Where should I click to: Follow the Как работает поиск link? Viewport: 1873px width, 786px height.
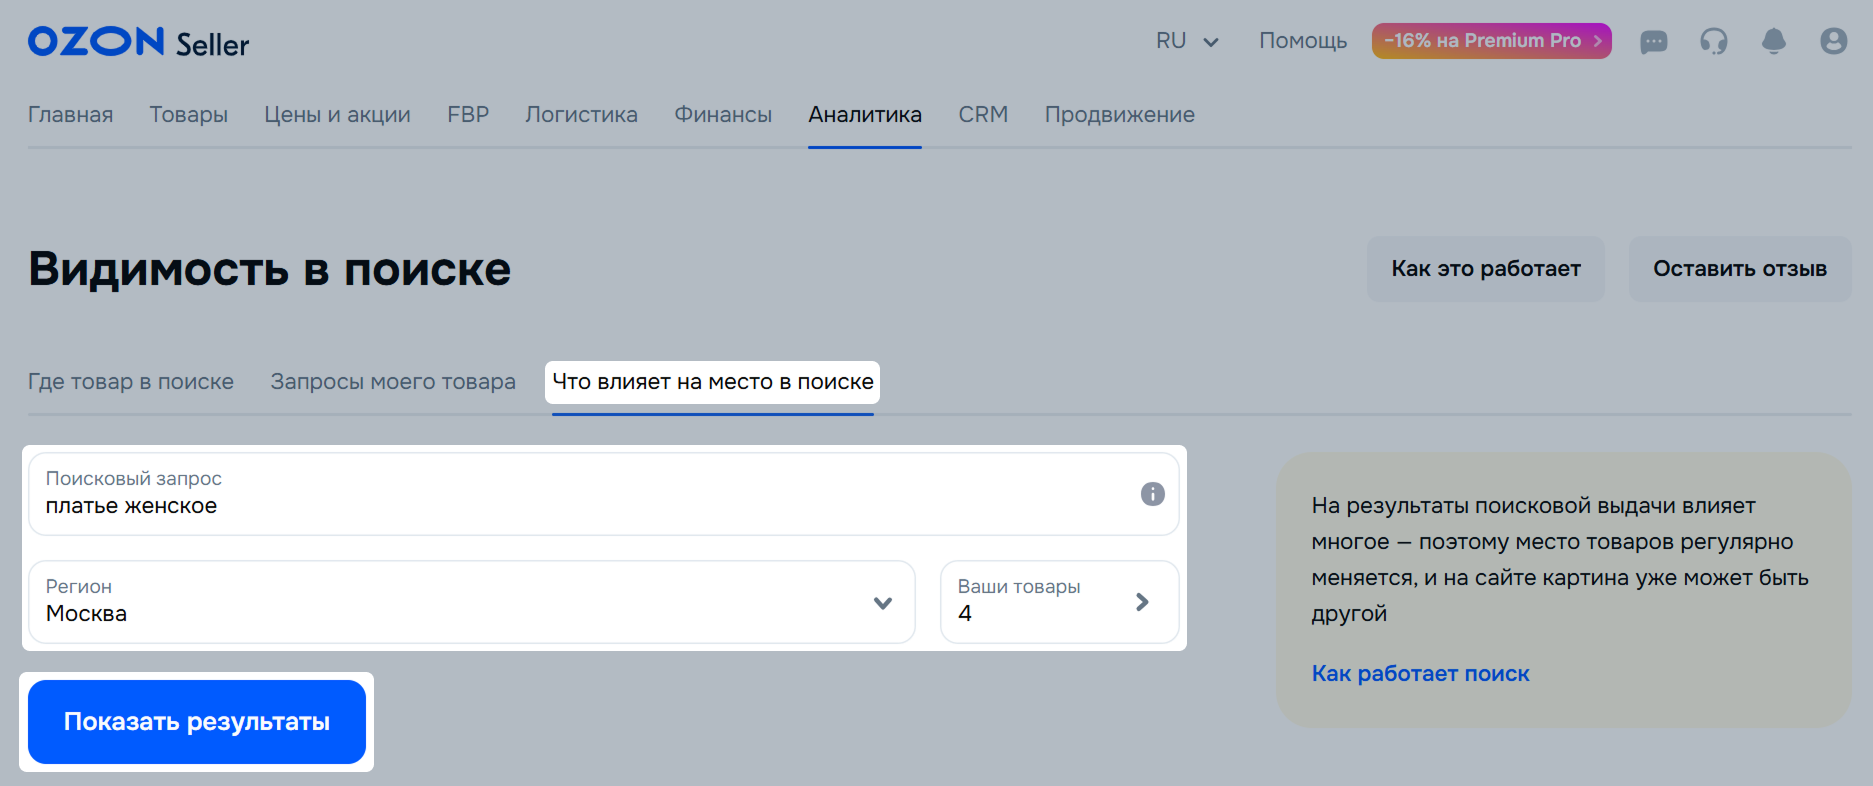(x=1420, y=674)
